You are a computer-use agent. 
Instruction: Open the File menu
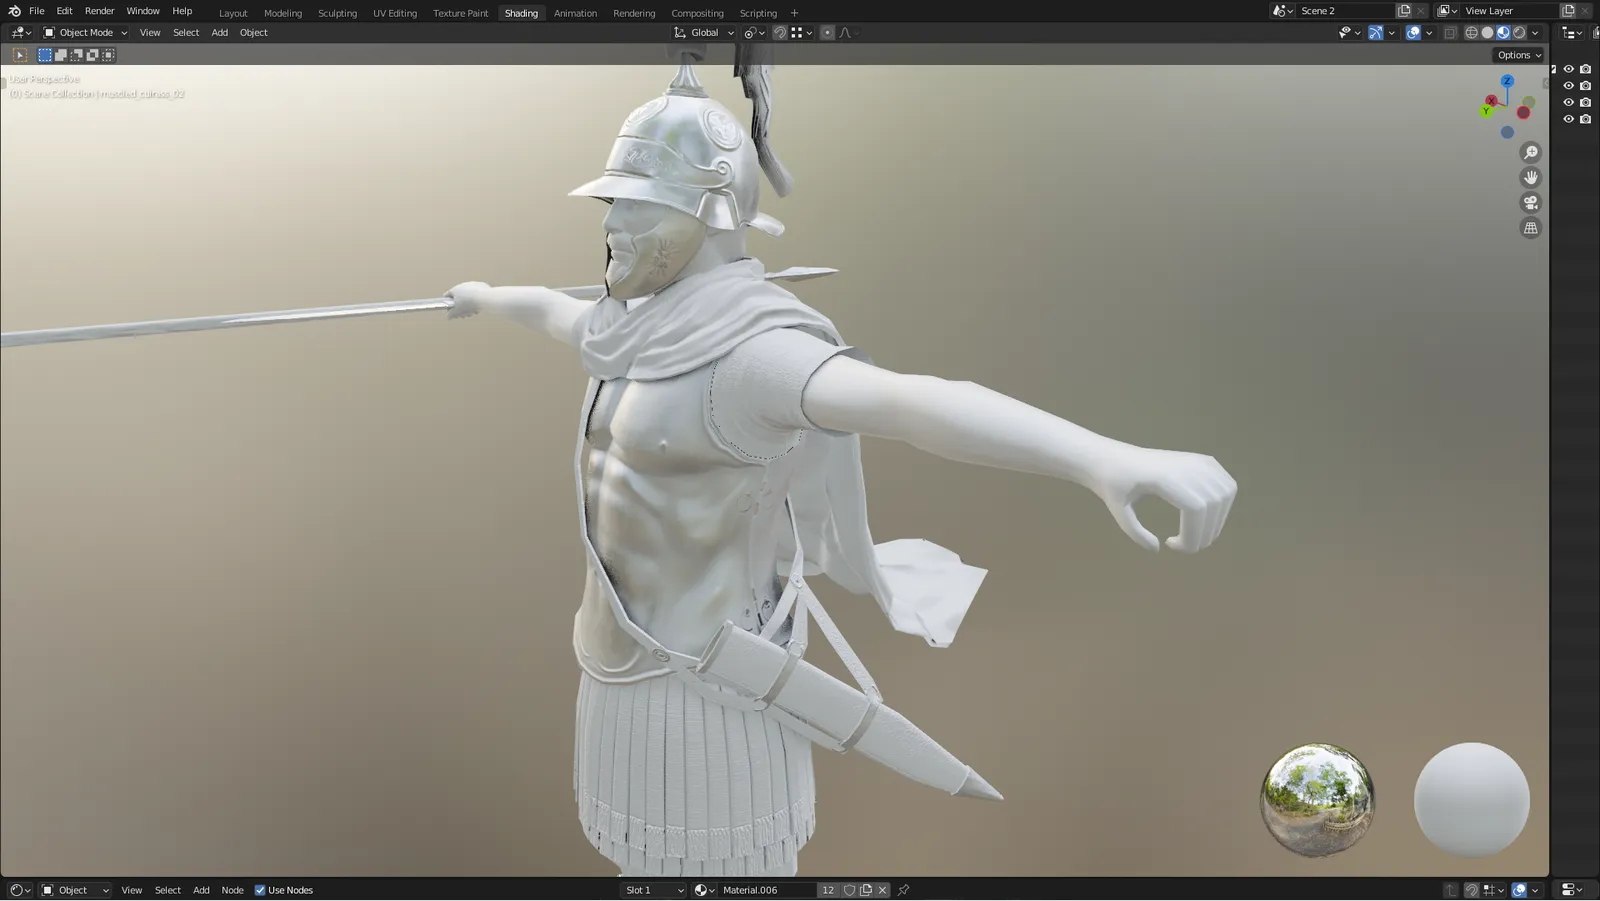point(37,11)
